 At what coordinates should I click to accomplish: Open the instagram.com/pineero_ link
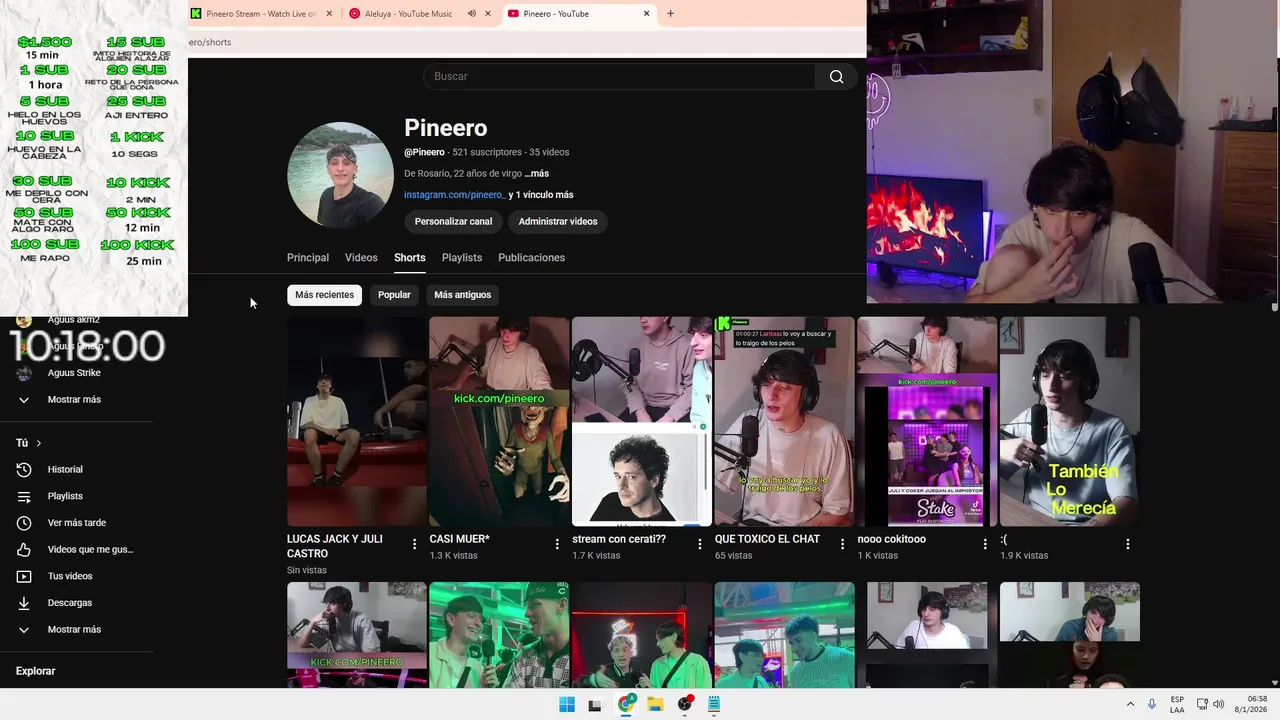pyautogui.click(x=454, y=195)
